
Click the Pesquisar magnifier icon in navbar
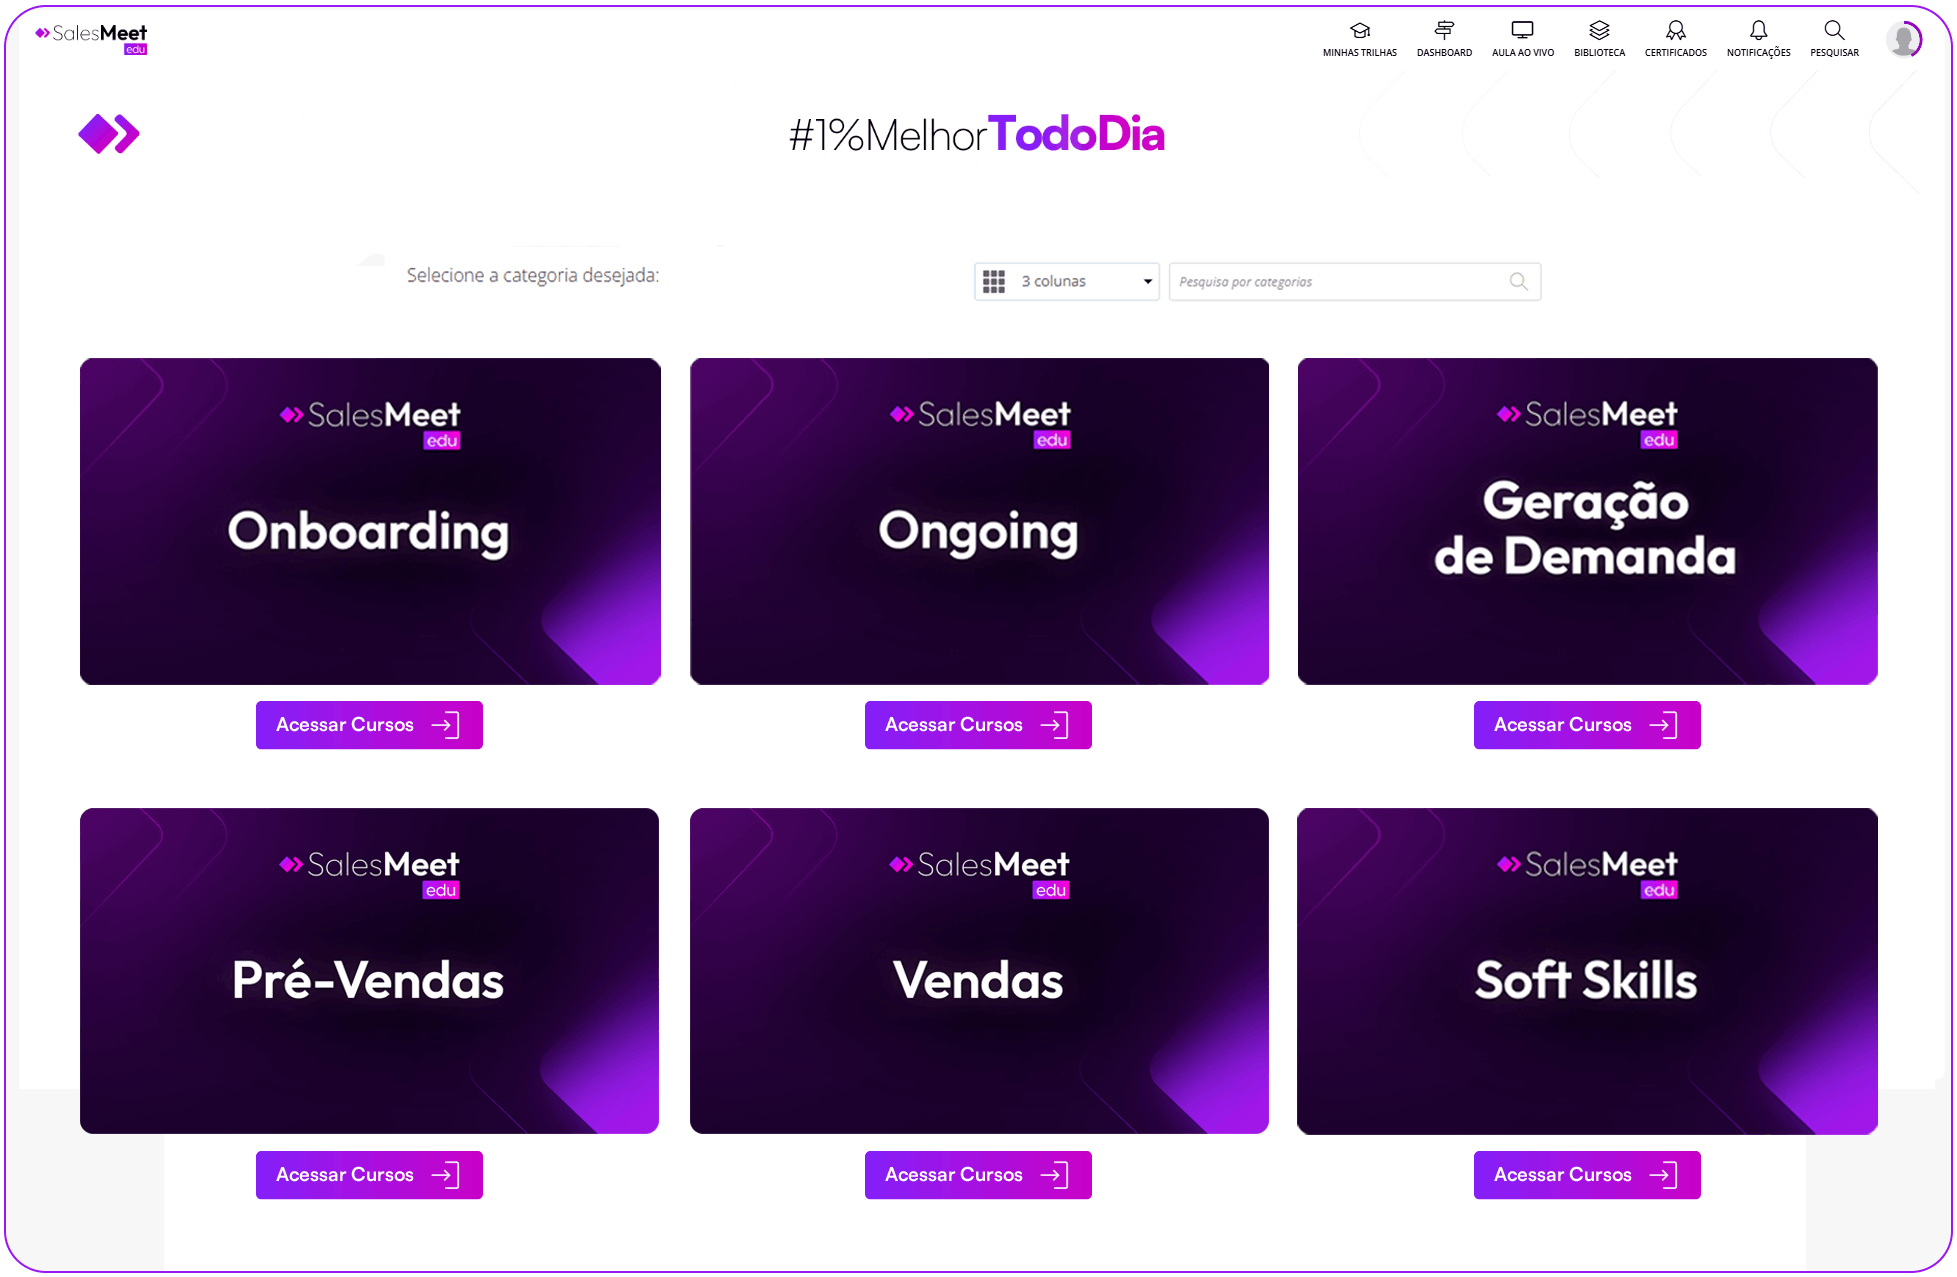pos(1833,31)
